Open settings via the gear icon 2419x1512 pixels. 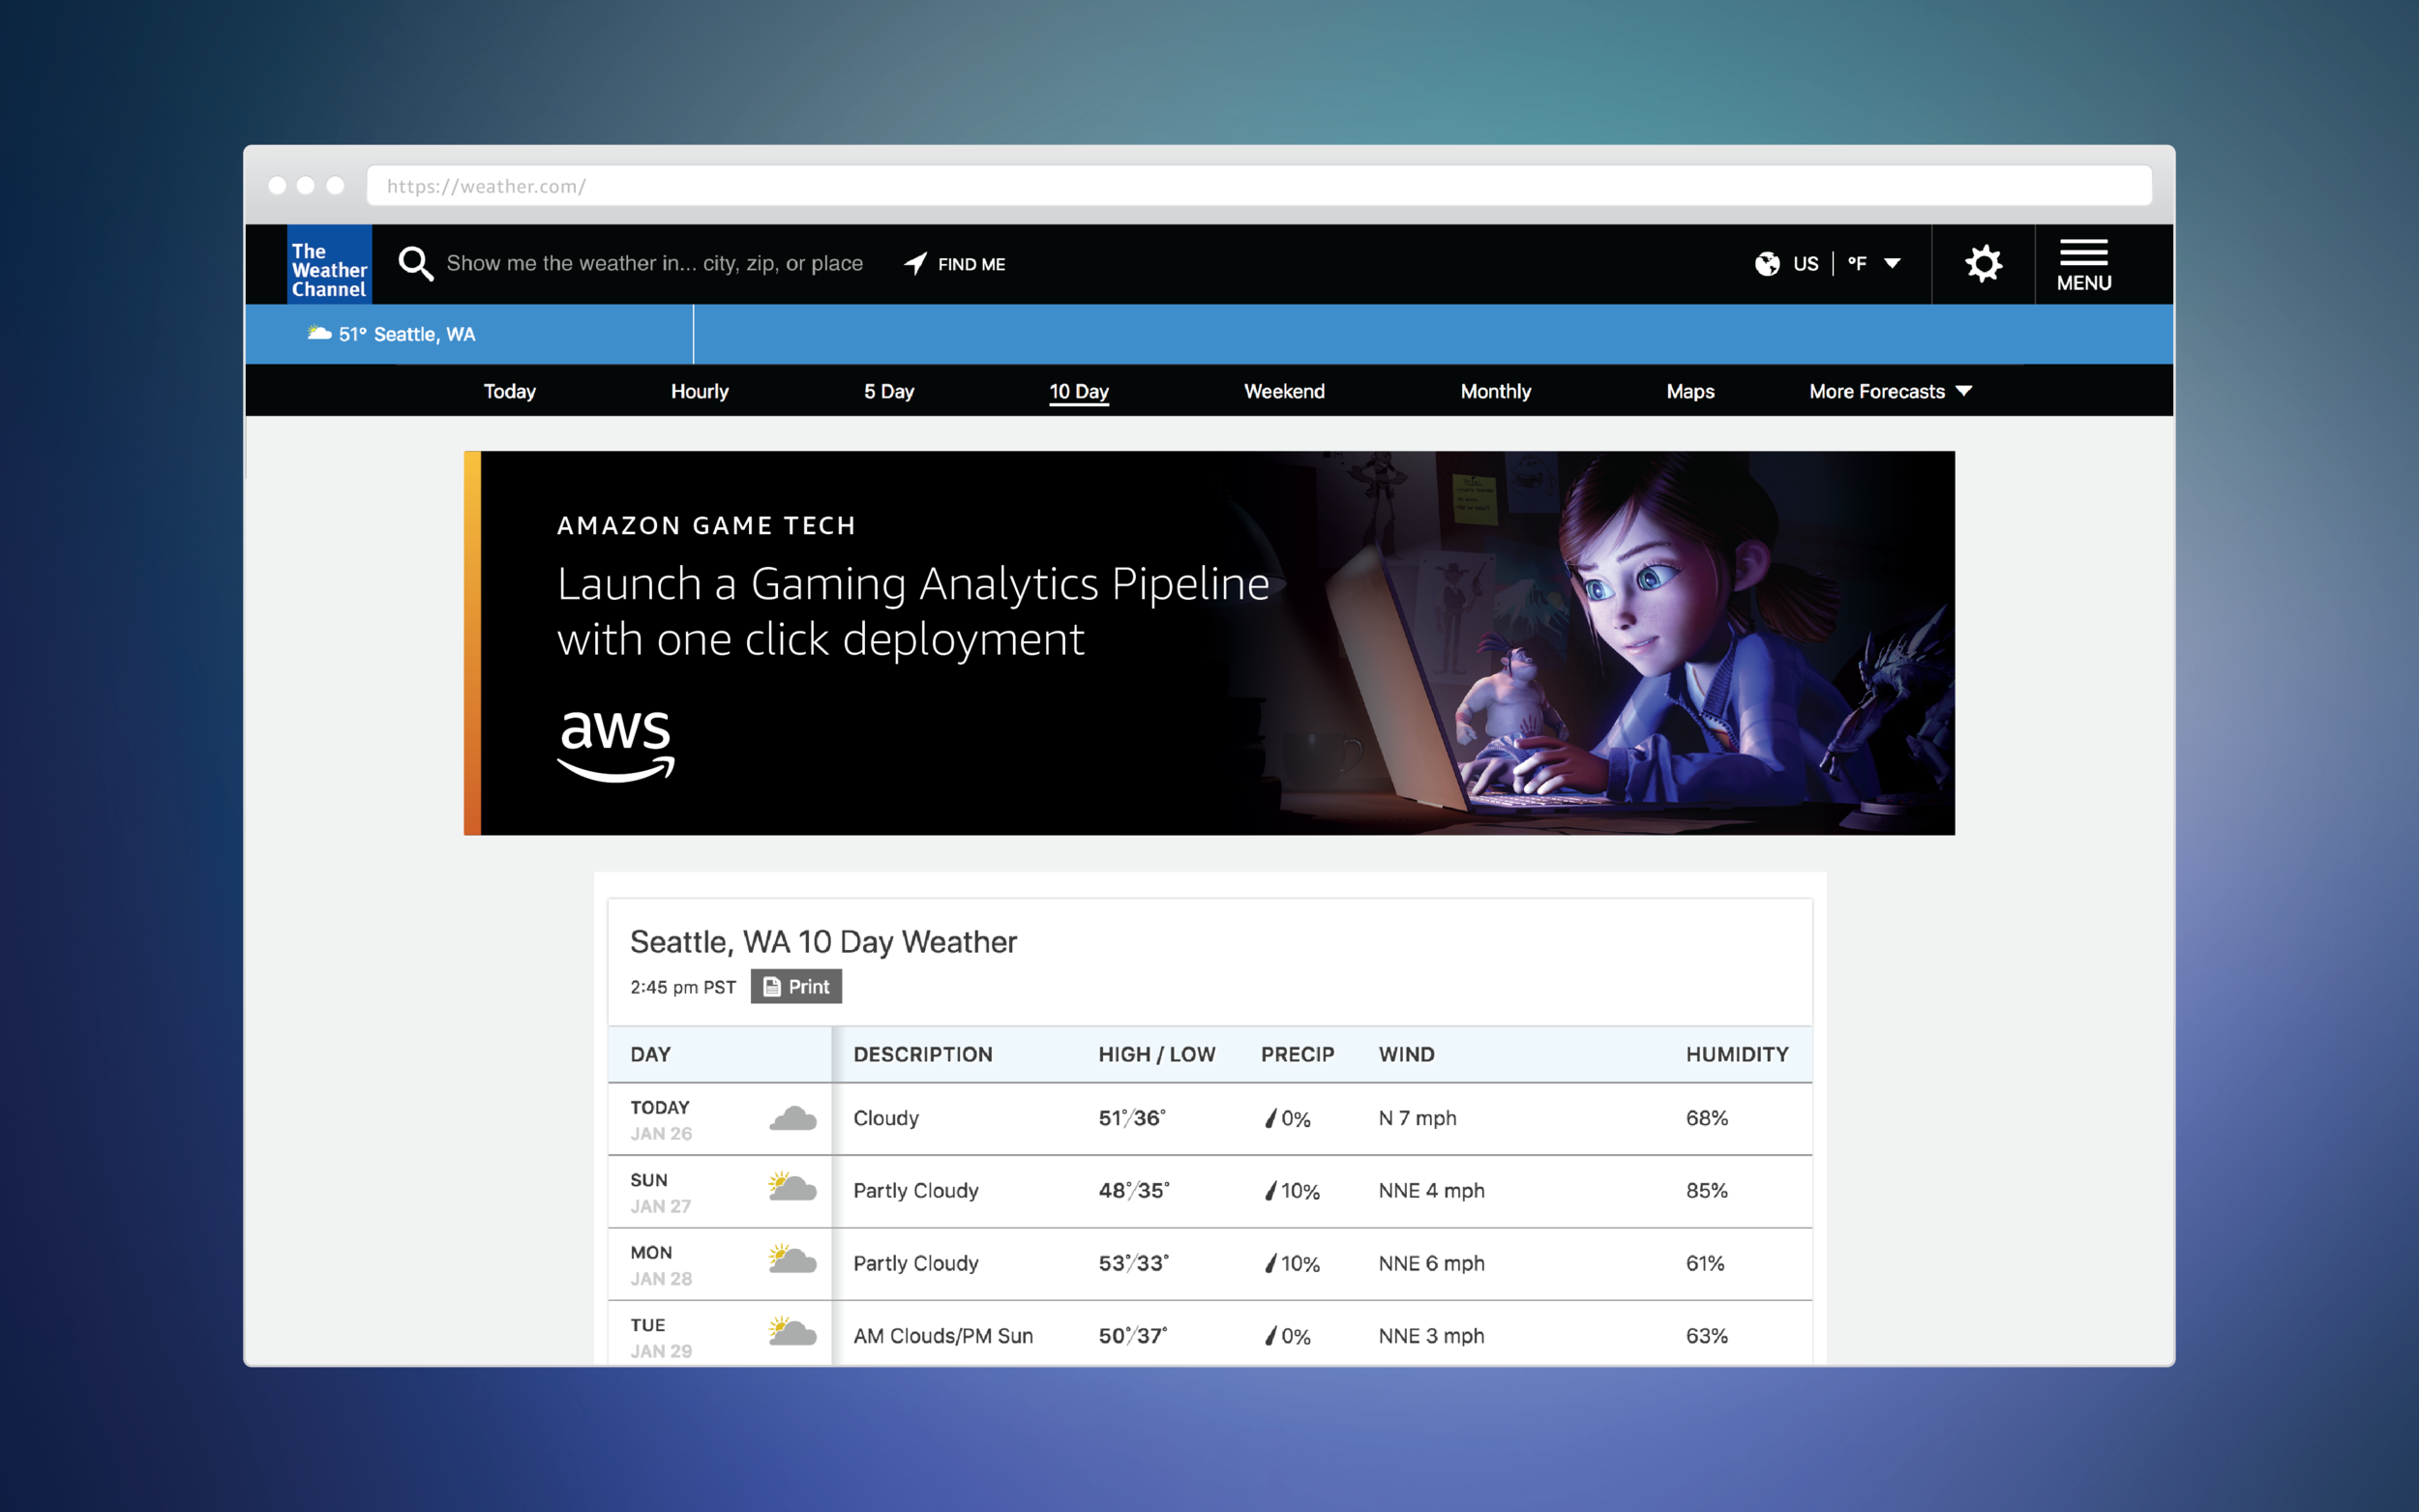1983,264
